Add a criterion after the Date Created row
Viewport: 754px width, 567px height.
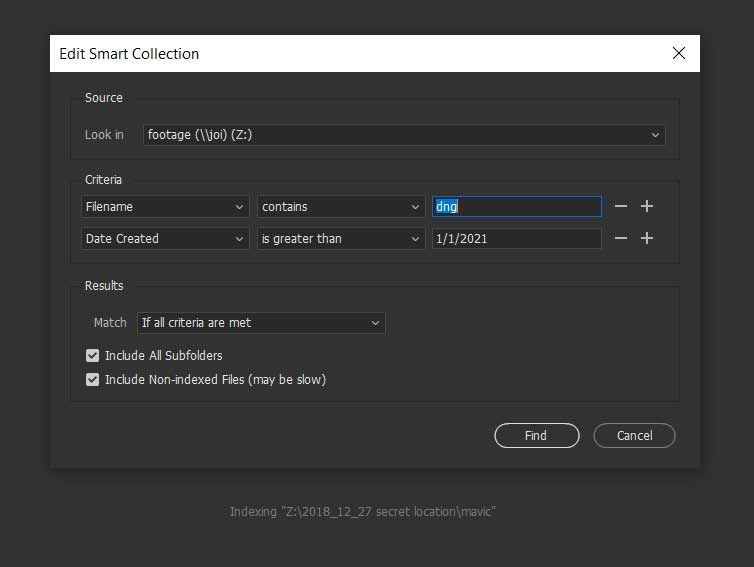coord(647,238)
